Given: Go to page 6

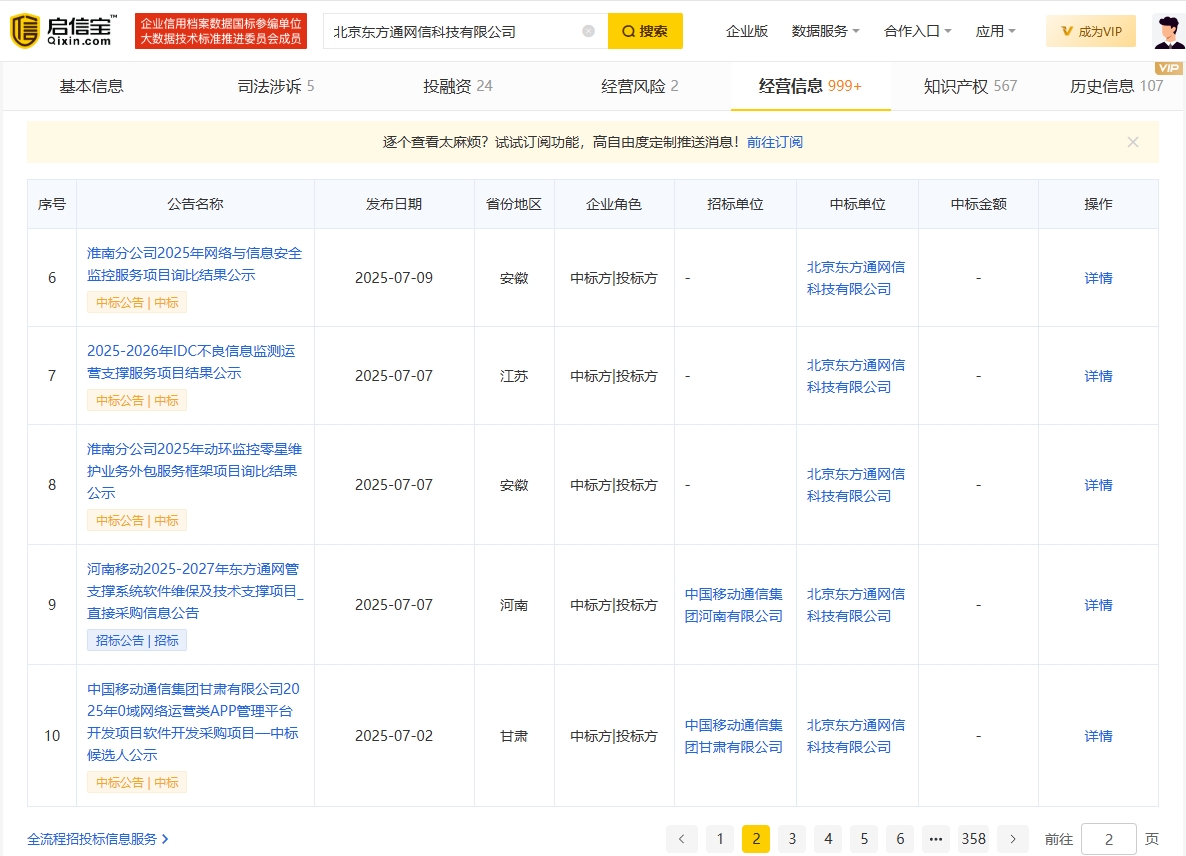Looking at the screenshot, I should click(900, 839).
